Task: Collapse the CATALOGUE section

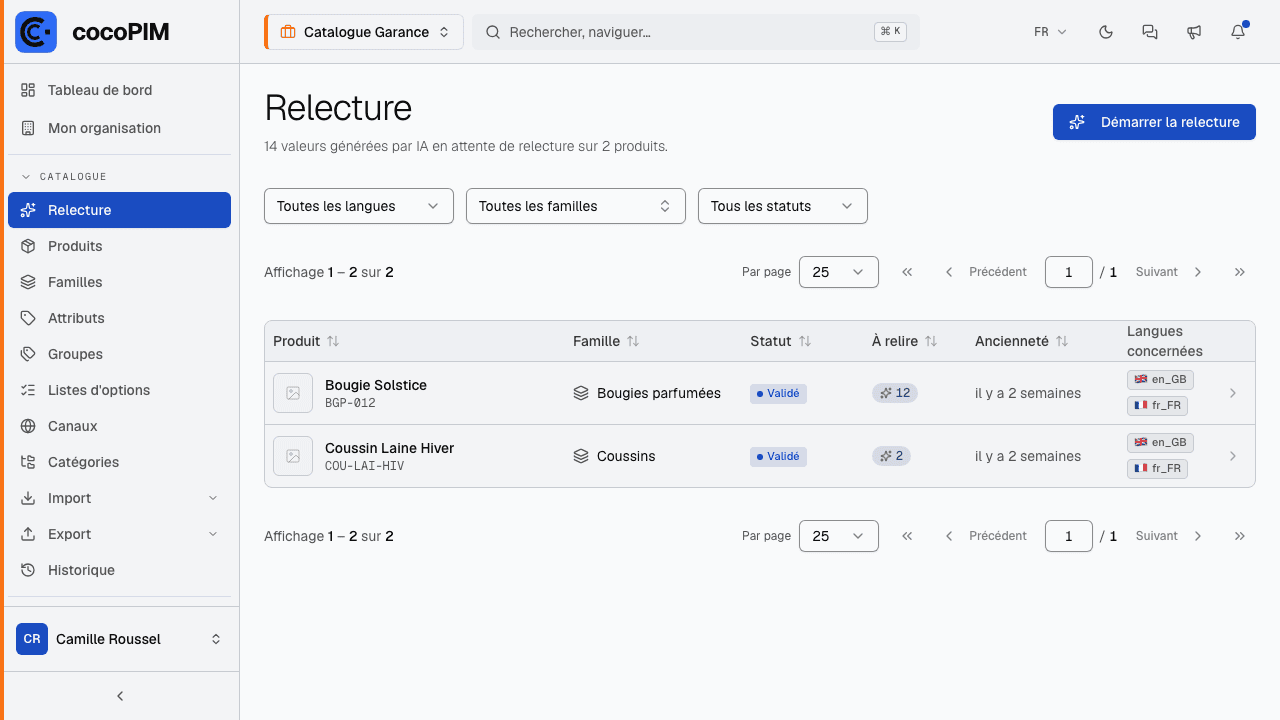Action: 64,177
